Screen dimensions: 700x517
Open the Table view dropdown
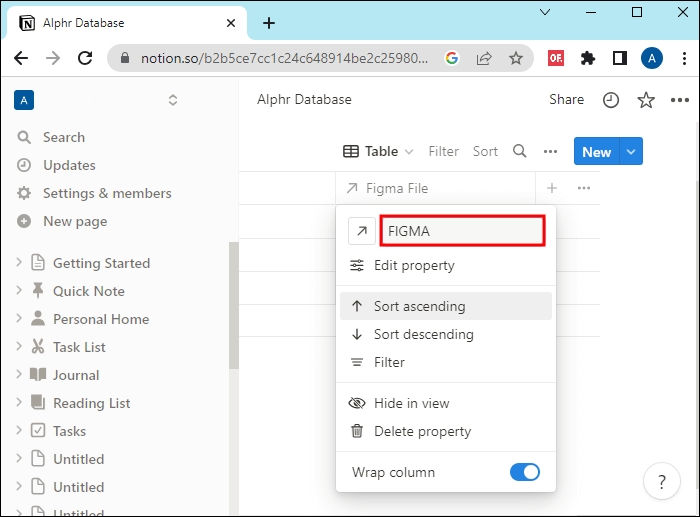tap(378, 151)
